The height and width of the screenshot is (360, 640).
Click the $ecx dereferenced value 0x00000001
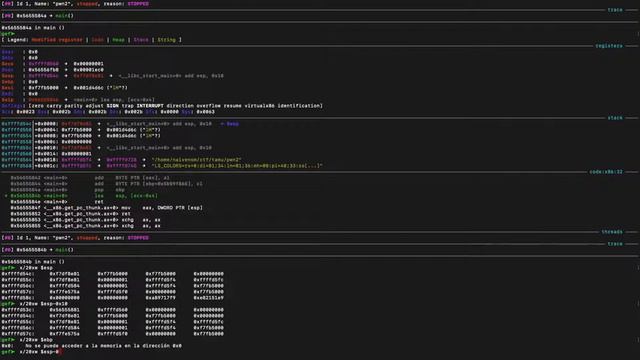pyautogui.click(x=89, y=64)
